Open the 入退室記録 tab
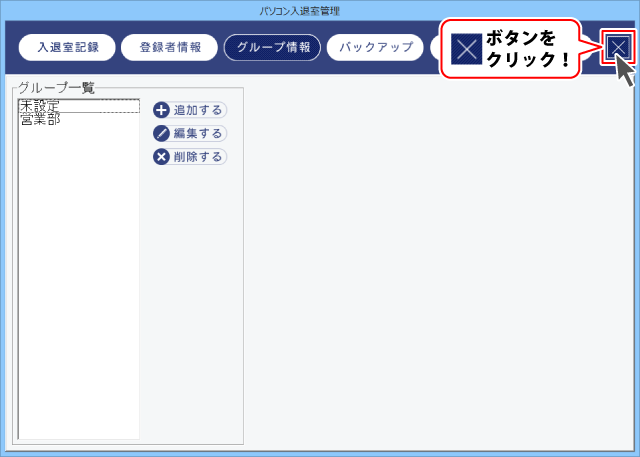Screen dimensions: 640x457 [67, 47]
